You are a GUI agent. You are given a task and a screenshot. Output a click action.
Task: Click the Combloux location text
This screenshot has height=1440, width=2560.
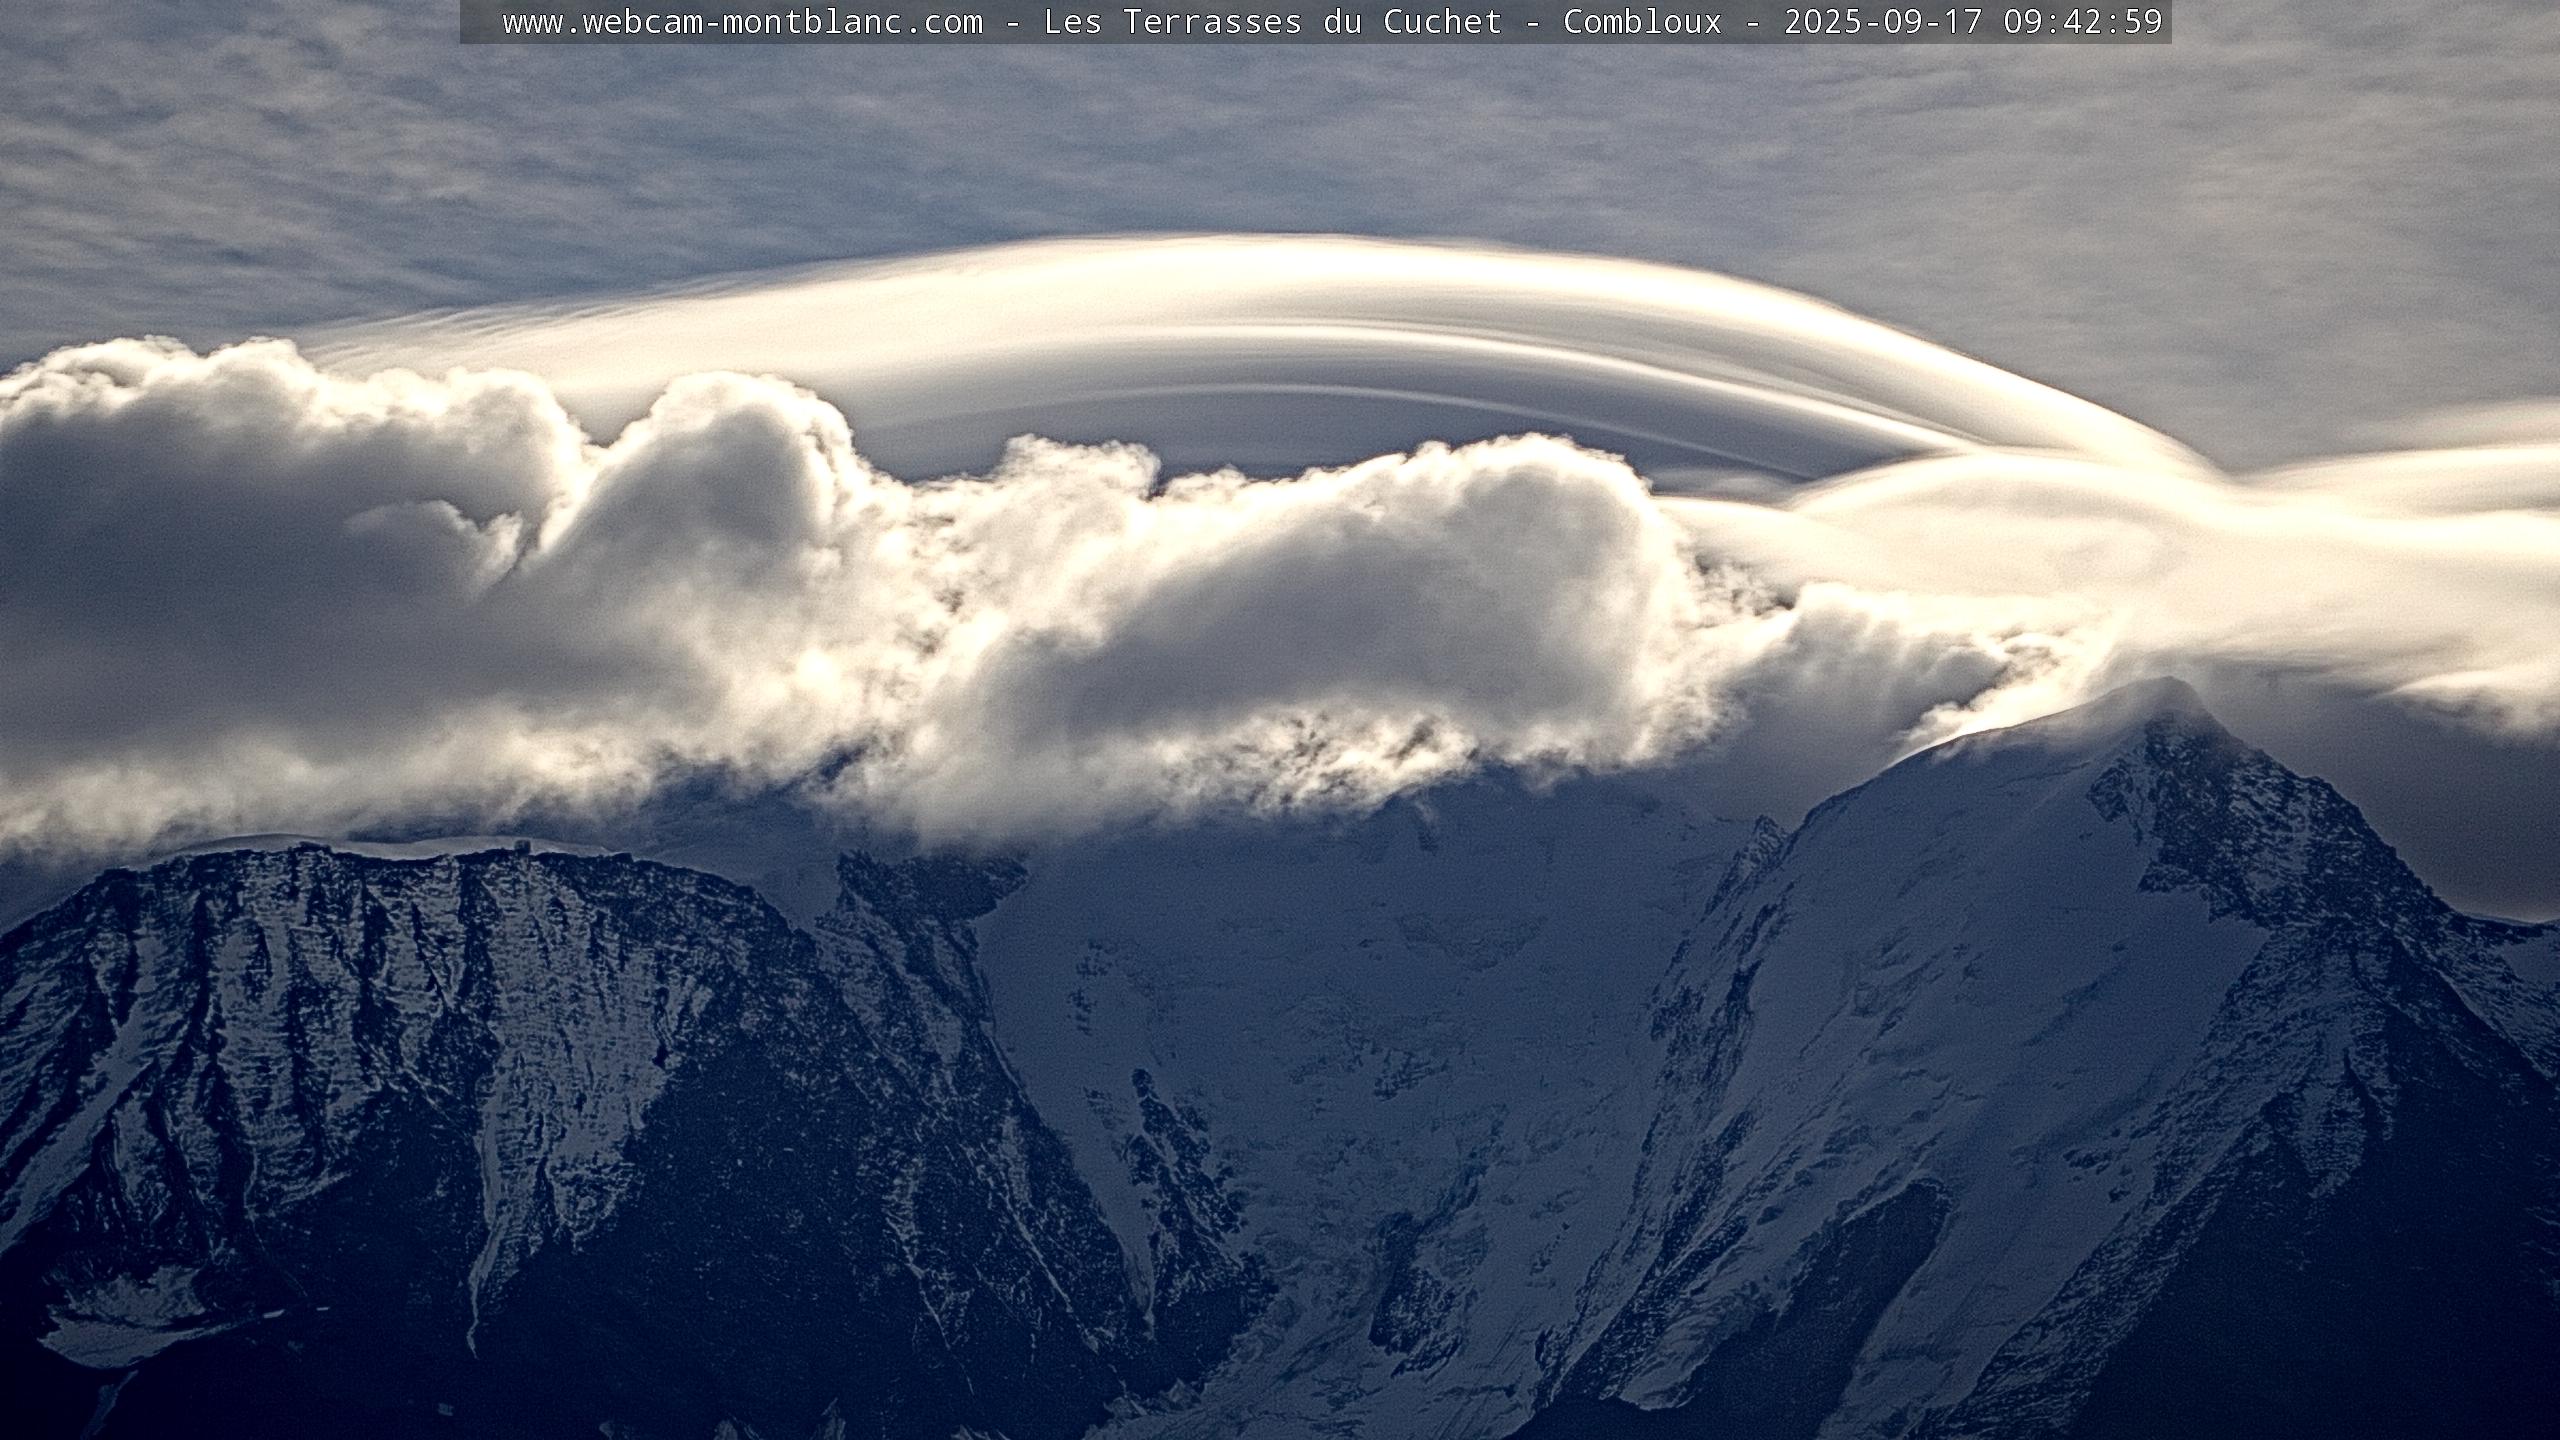(x=1642, y=22)
